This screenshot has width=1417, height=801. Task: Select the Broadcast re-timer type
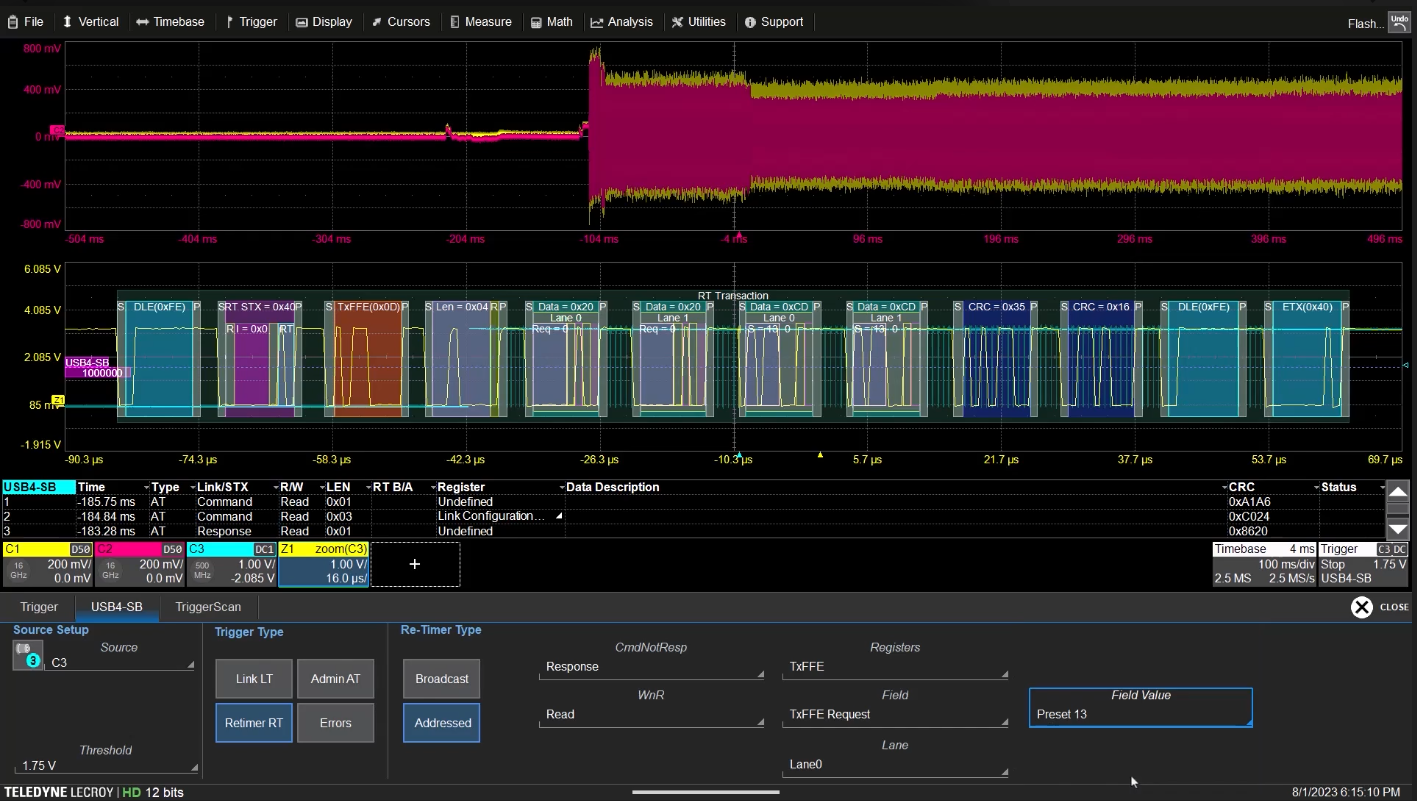(442, 679)
